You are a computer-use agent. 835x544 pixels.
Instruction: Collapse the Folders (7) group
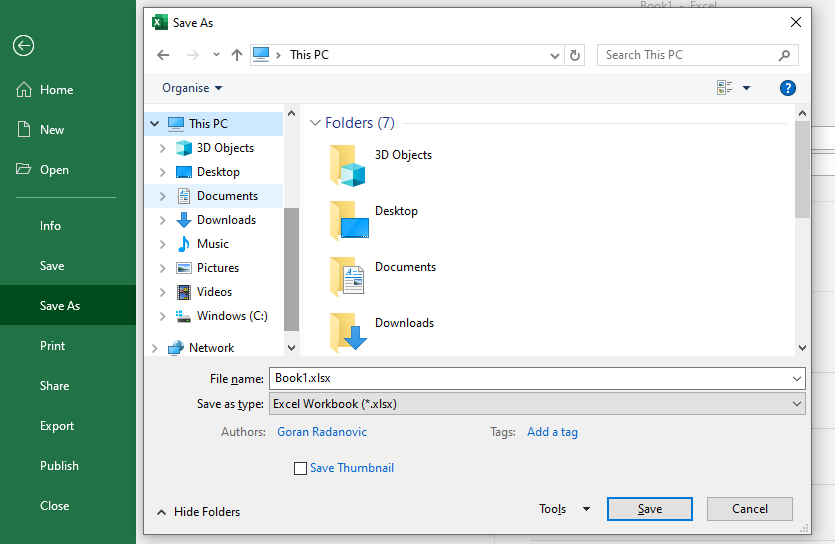[x=315, y=123]
